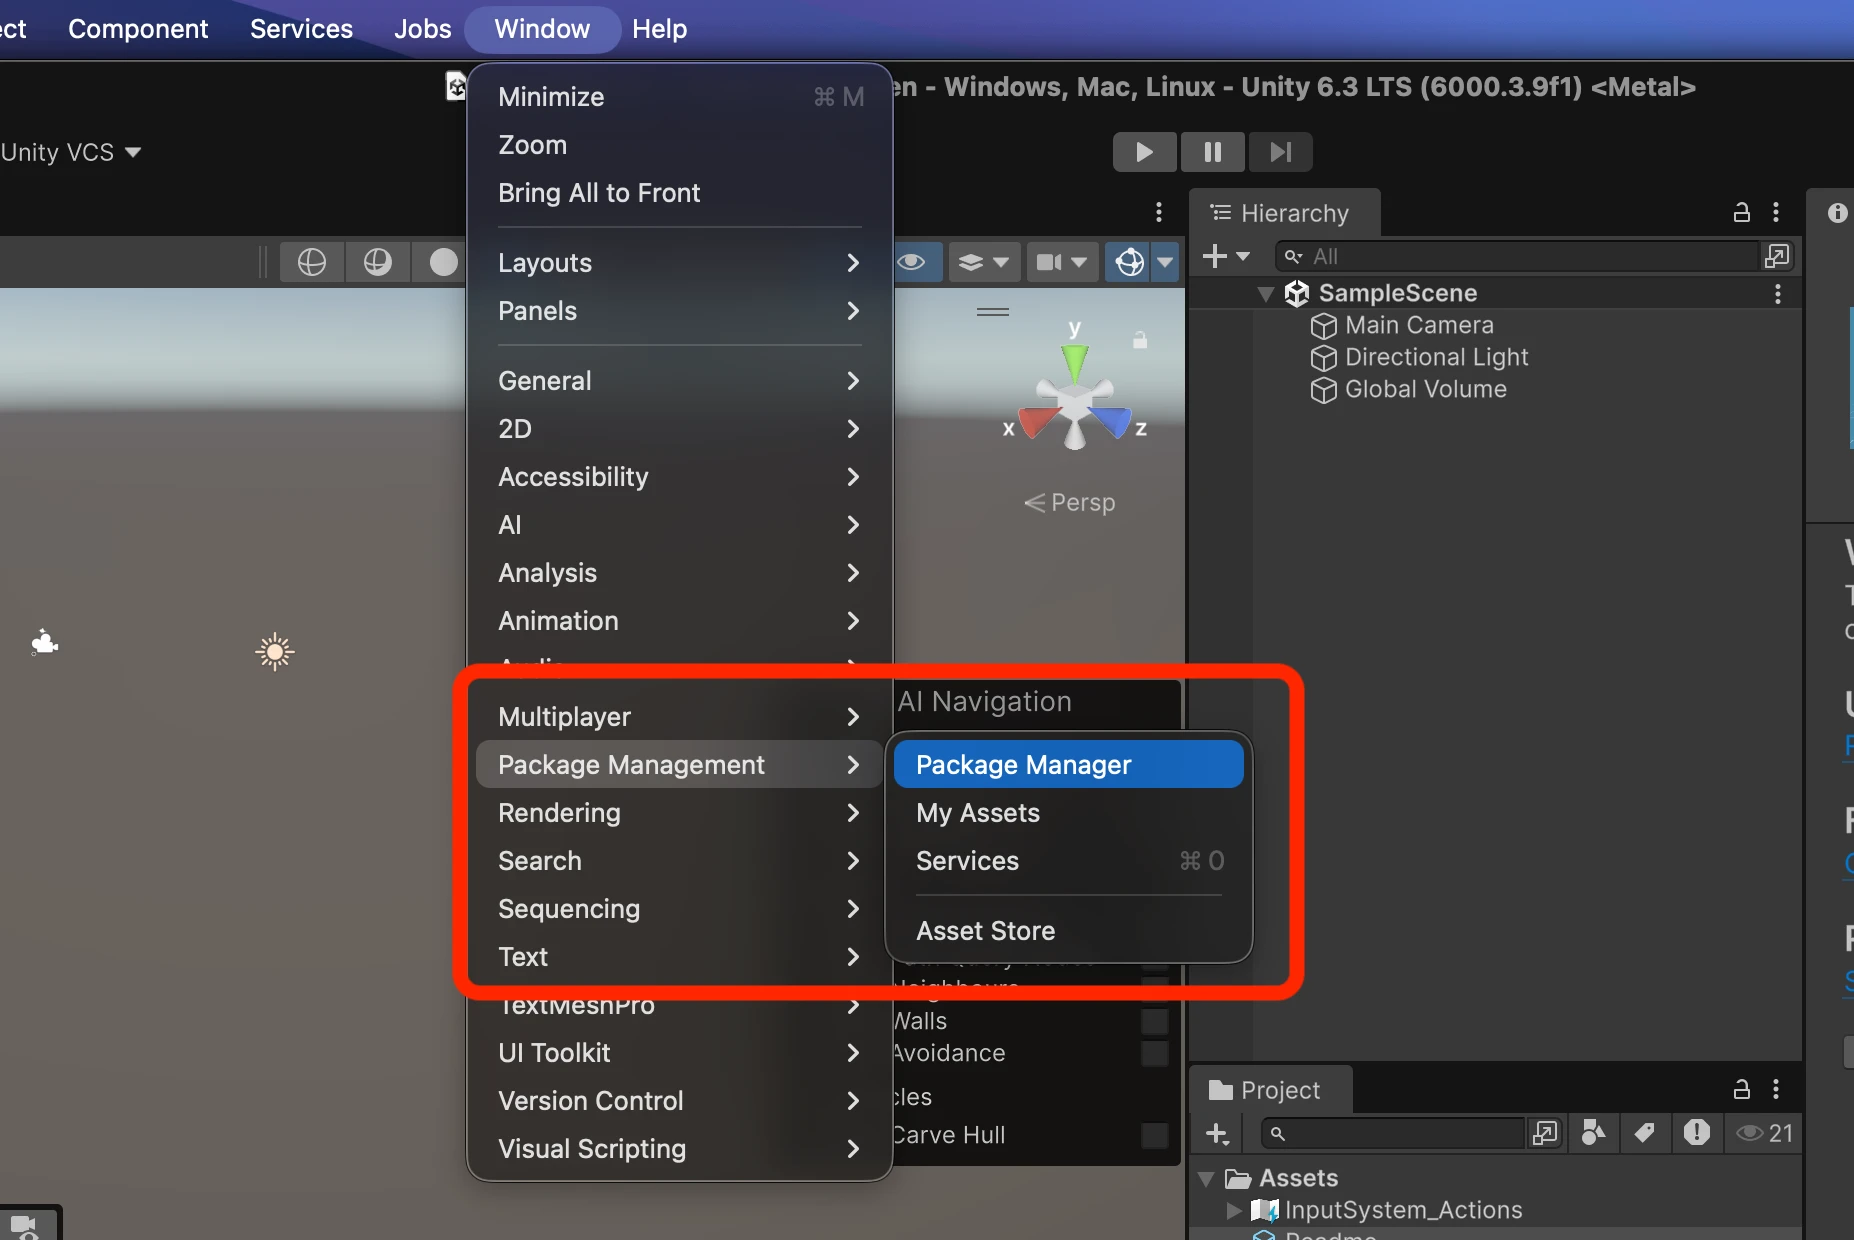The height and width of the screenshot is (1240, 1854).
Task: Open the Services menu in the menu bar
Action: [x=301, y=29]
